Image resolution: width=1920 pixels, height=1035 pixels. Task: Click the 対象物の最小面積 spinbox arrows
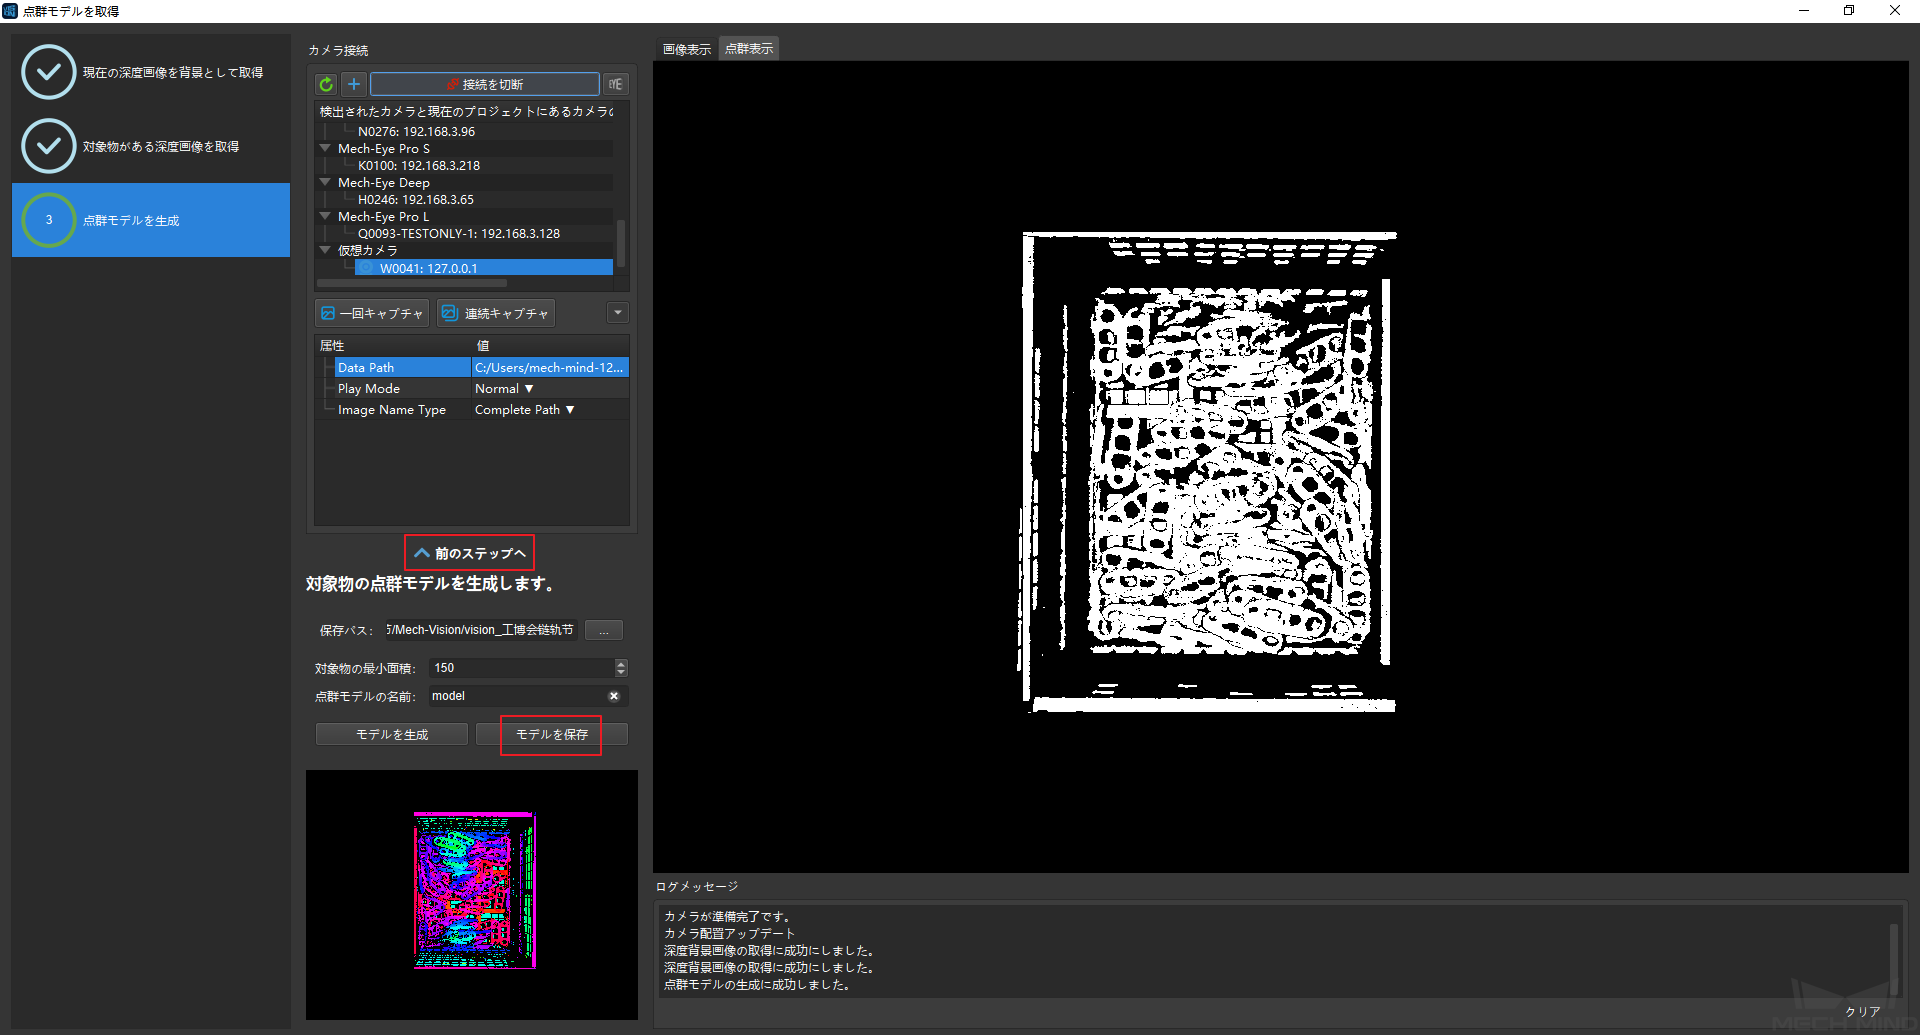[621, 668]
